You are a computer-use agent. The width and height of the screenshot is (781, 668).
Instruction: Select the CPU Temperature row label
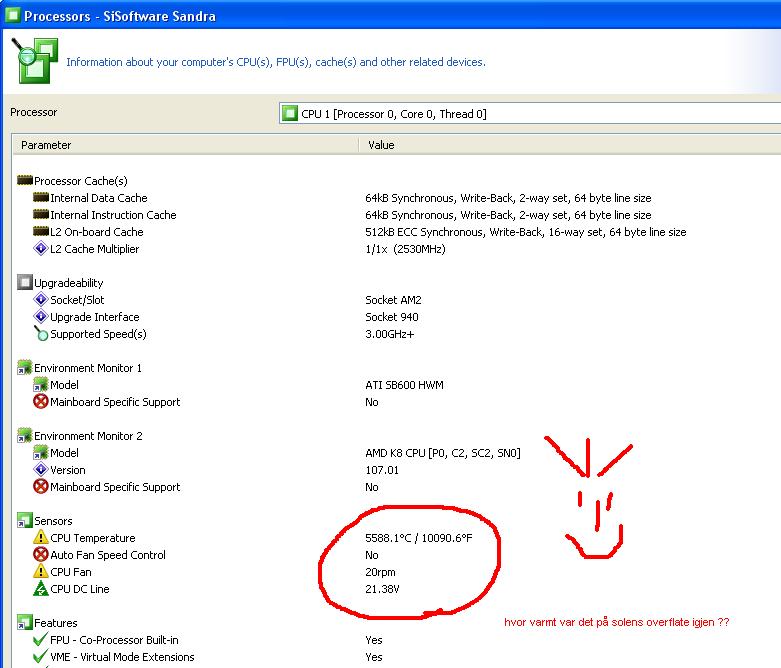pos(93,538)
